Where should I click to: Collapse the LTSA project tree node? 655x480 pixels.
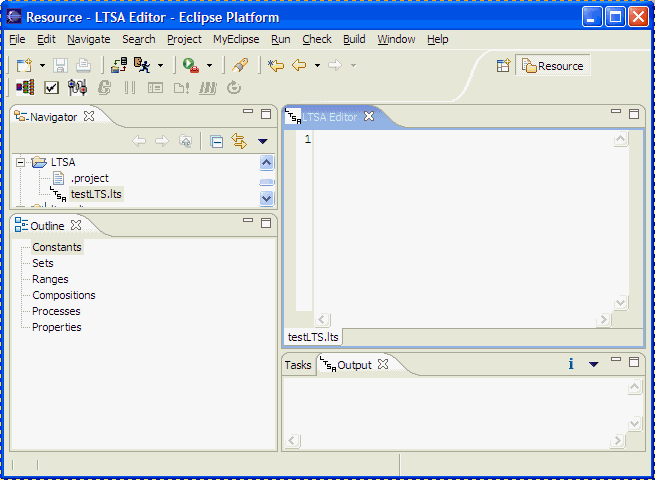(21, 162)
